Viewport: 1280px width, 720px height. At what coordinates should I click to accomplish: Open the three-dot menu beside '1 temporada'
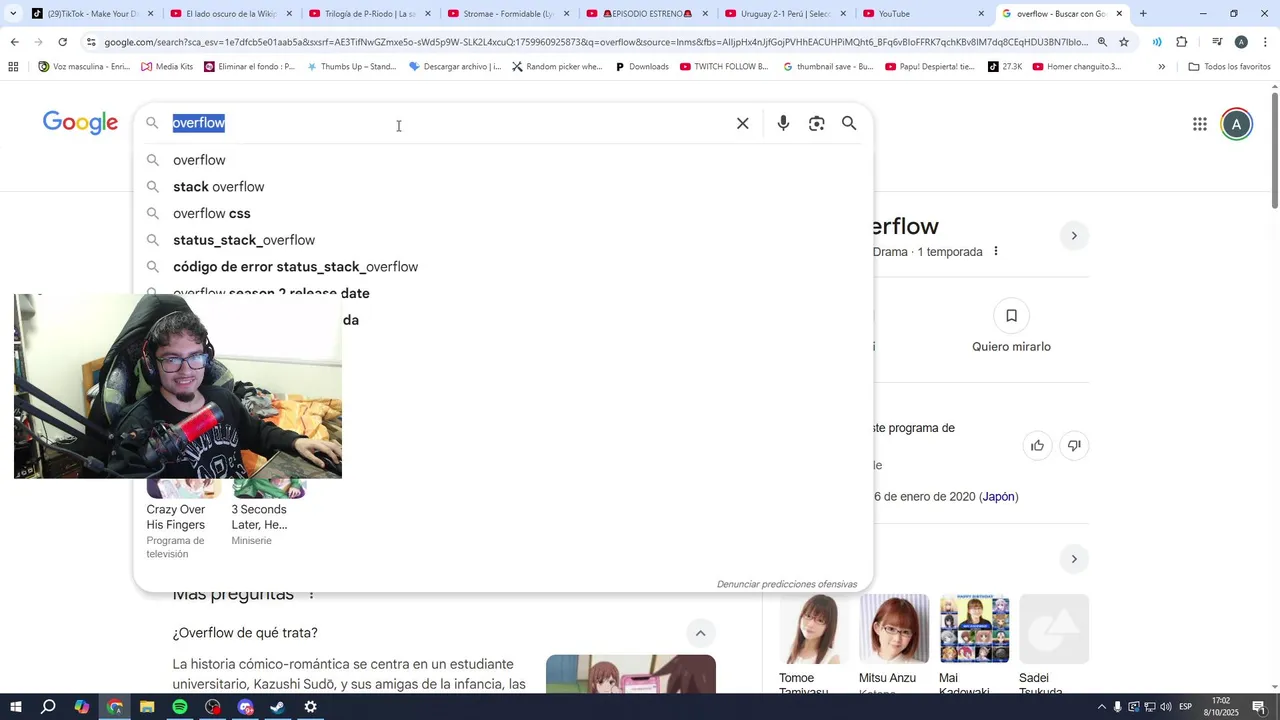[995, 251]
